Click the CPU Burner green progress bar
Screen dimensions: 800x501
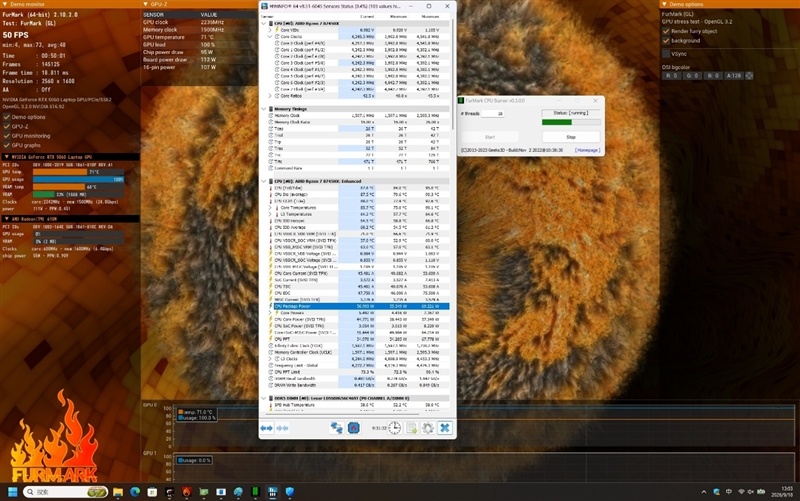click(x=571, y=122)
